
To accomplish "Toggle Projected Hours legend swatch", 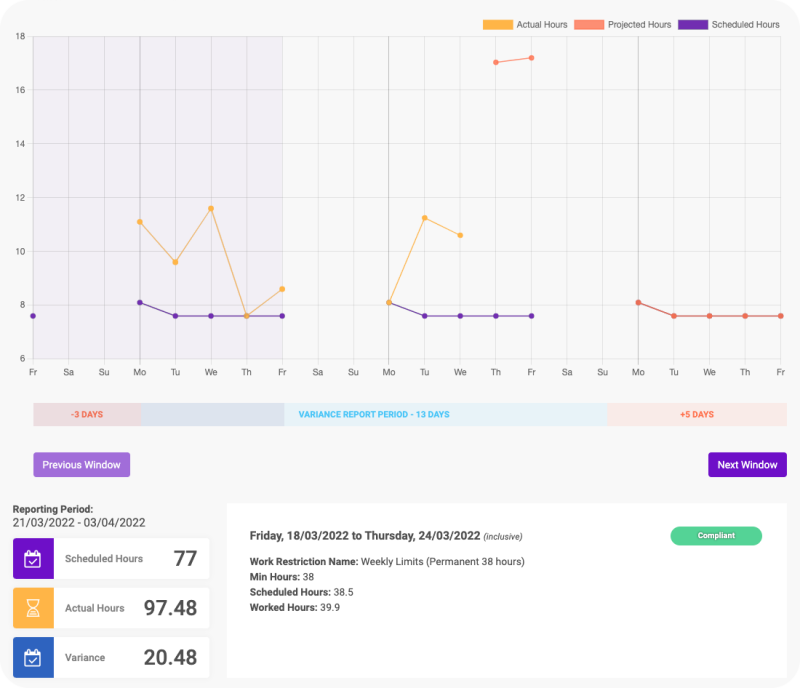I will click(589, 24).
